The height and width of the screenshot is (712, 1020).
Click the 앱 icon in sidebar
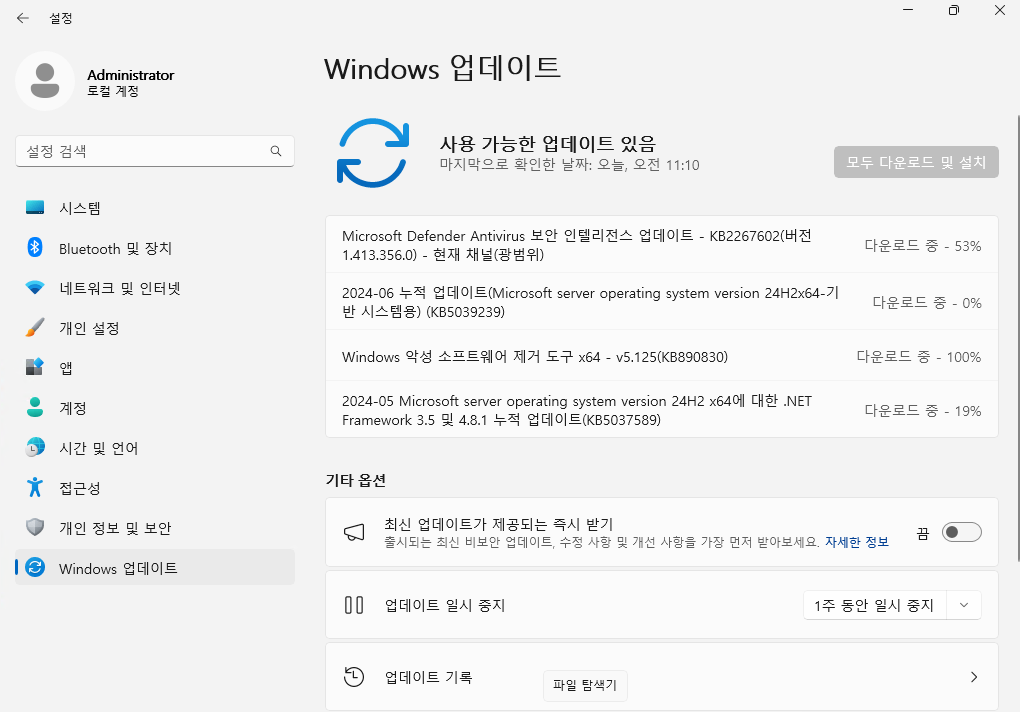35,367
